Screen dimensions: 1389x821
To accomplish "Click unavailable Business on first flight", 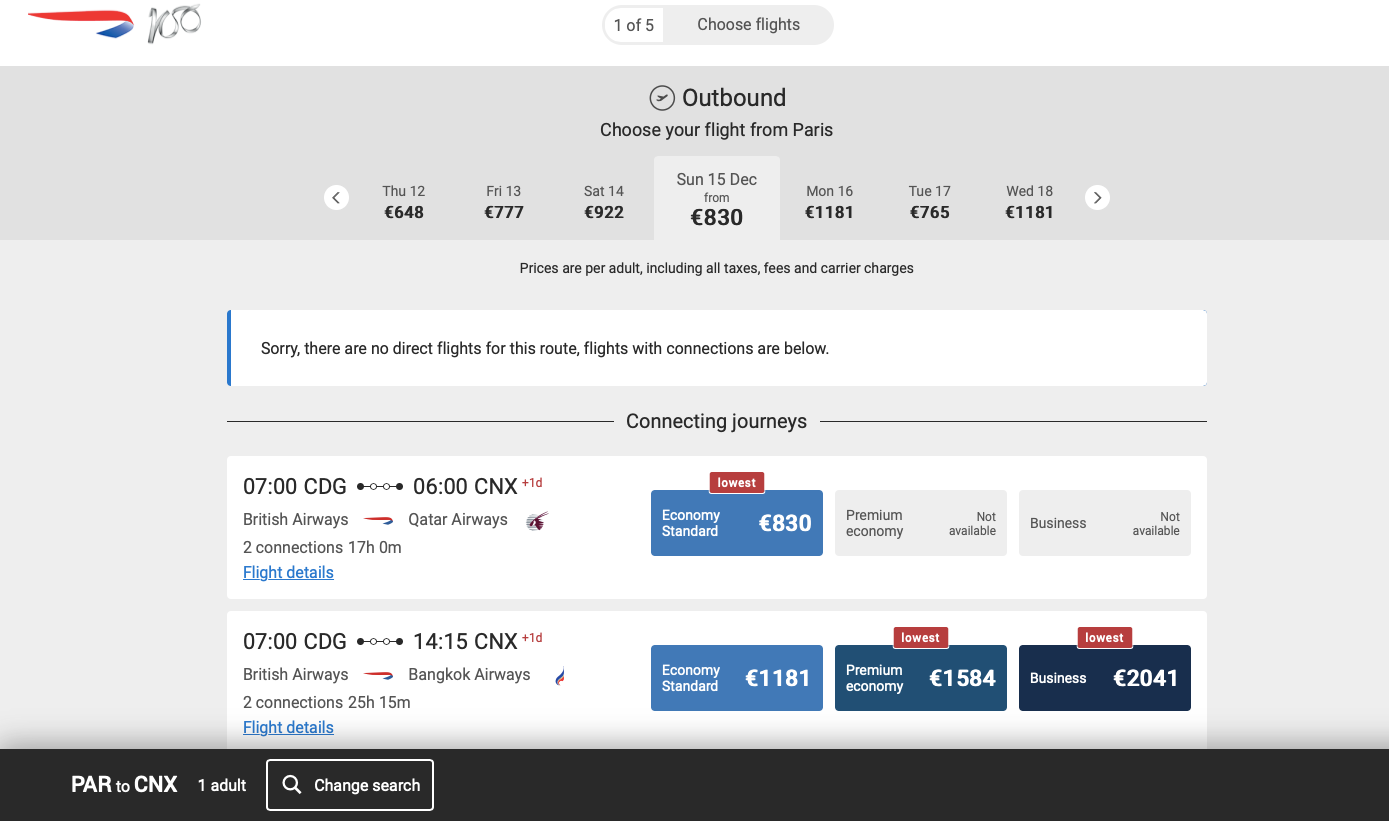I will (x=1105, y=523).
